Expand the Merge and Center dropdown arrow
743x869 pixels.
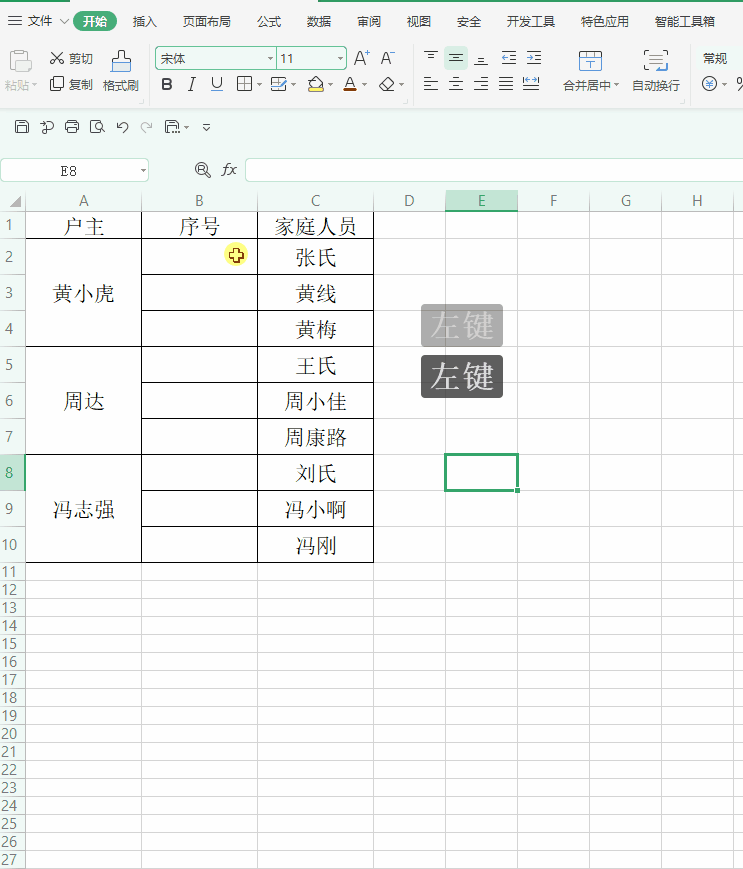[616, 85]
